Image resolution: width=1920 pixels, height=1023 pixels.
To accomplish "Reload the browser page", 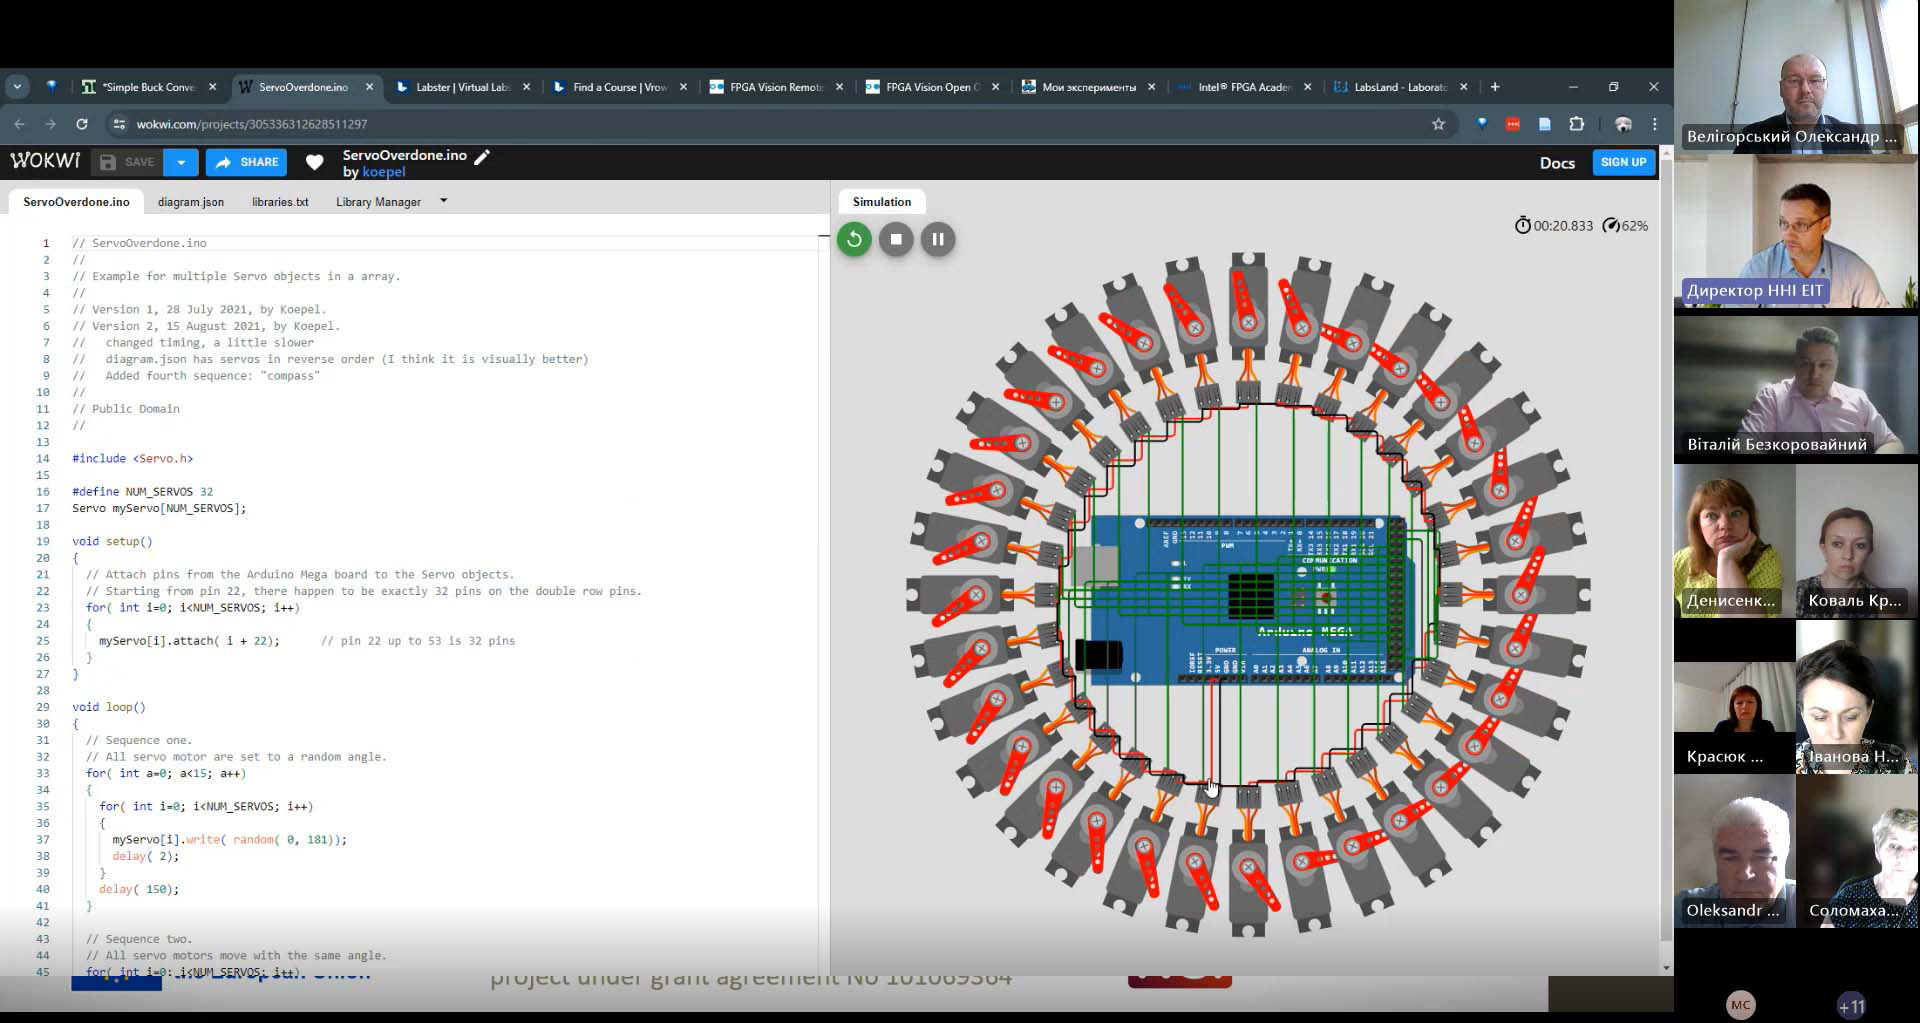I will (82, 124).
